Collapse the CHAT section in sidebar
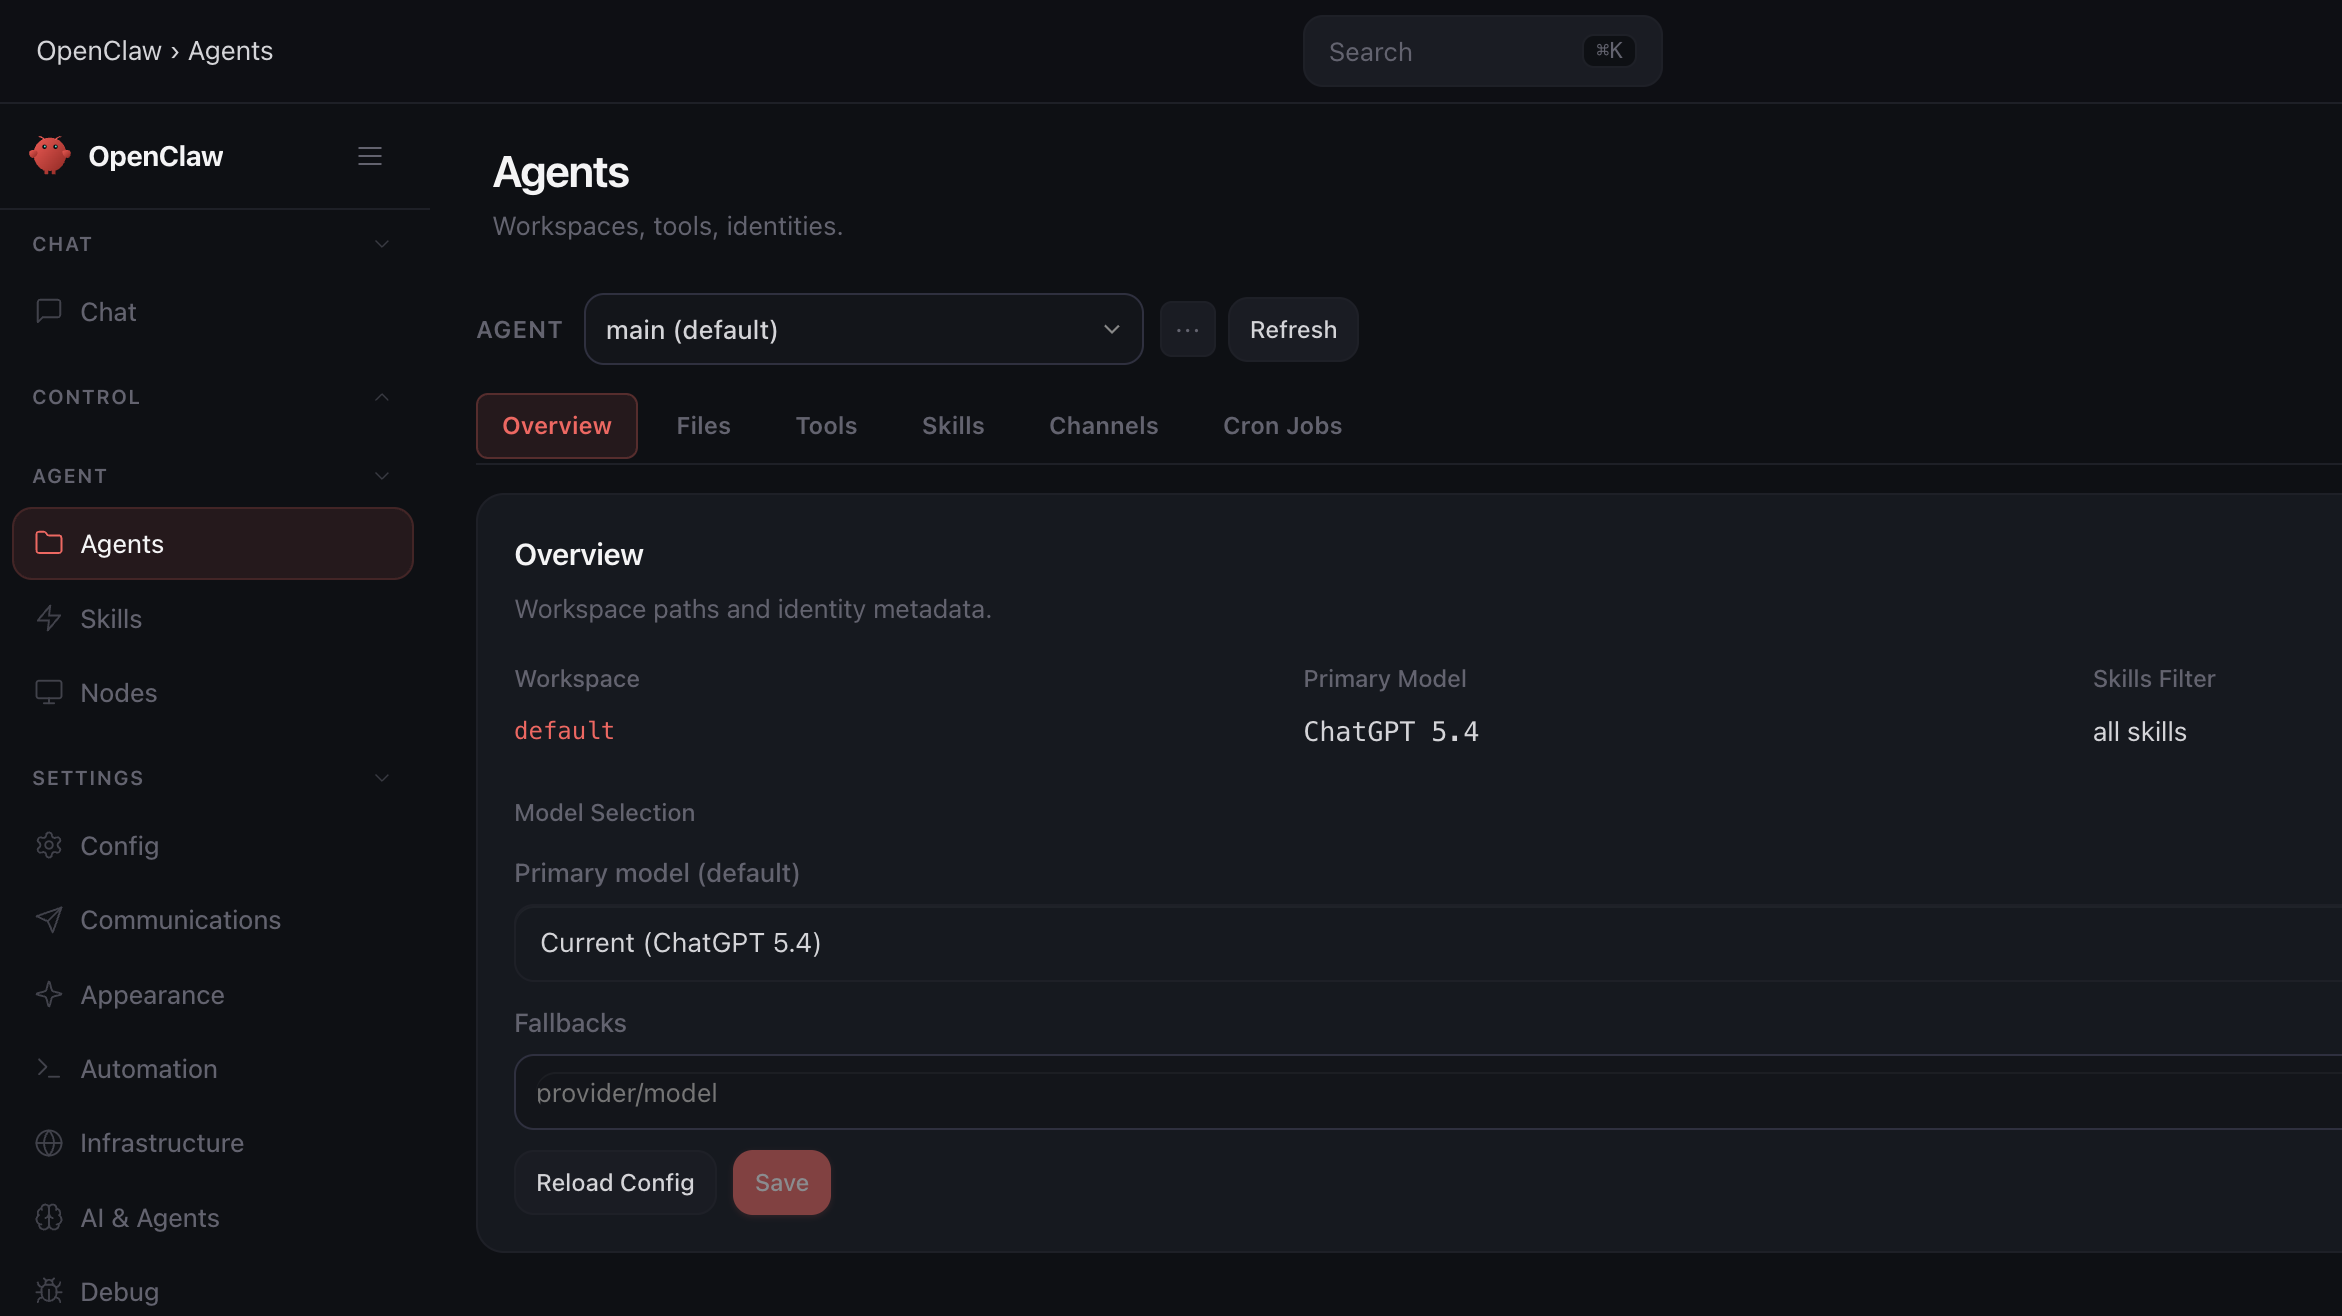 [x=381, y=243]
